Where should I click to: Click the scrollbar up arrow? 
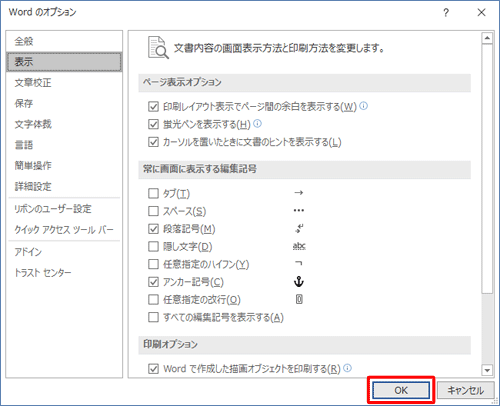click(x=487, y=38)
